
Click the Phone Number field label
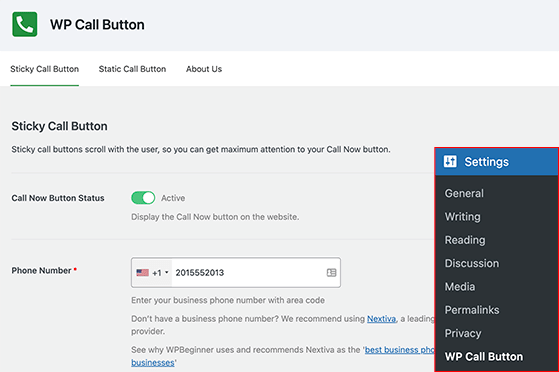[41, 271]
